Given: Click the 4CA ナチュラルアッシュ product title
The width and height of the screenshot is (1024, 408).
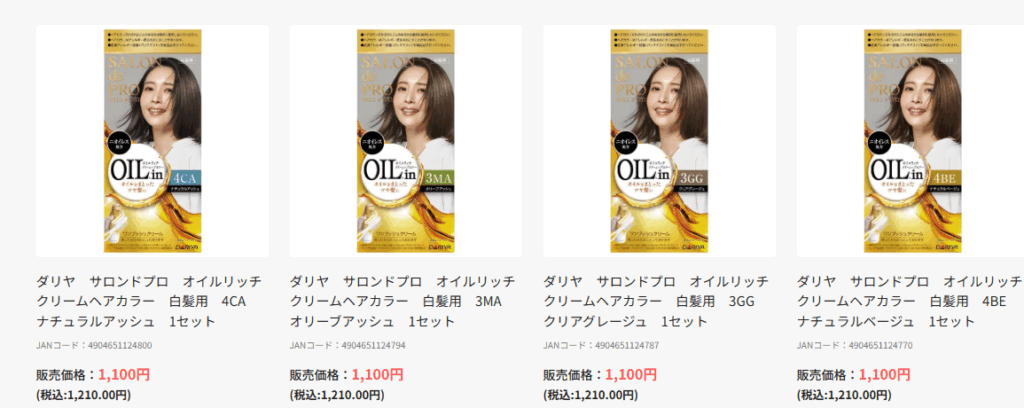Looking at the screenshot, I should [x=149, y=302].
